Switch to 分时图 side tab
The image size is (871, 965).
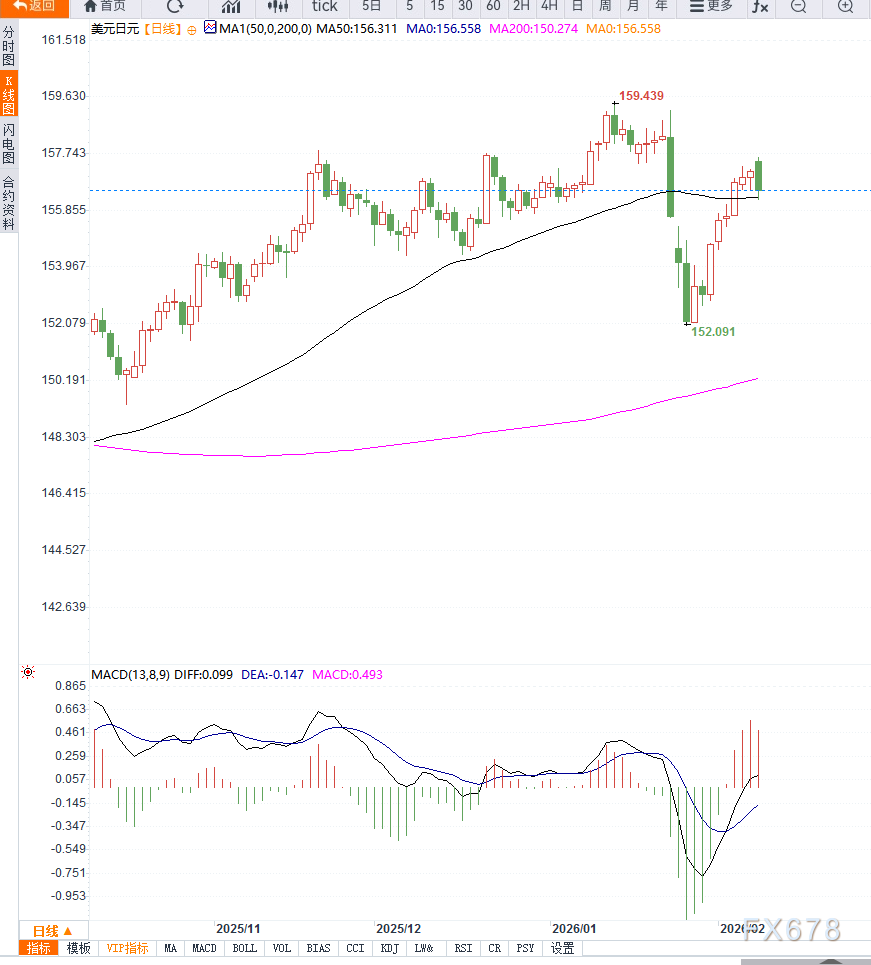click(x=9, y=46)
